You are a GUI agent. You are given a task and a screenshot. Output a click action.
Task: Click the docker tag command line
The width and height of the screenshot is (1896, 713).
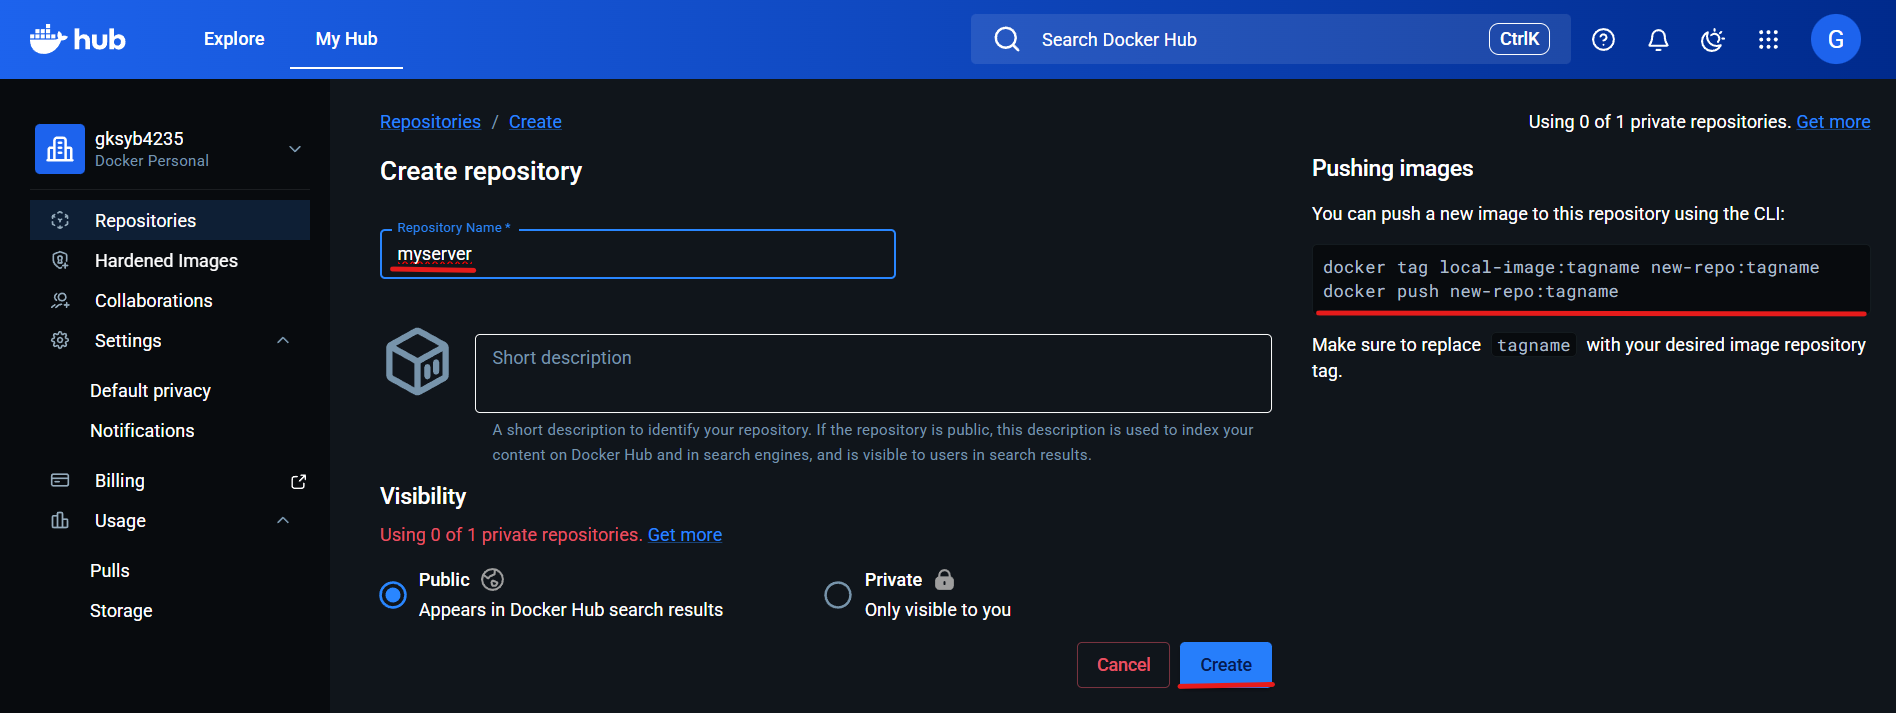coord(1571,267)
